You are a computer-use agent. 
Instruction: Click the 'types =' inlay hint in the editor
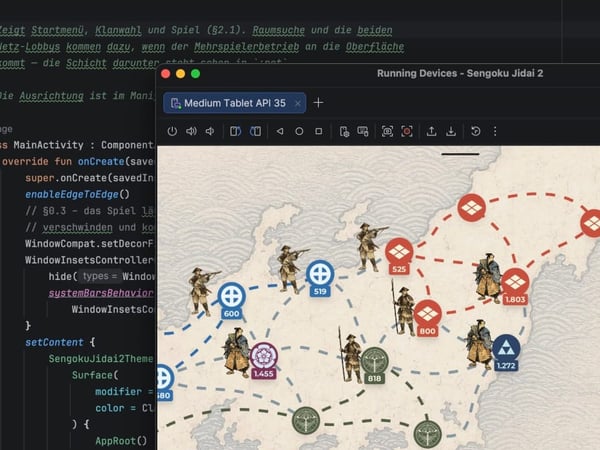tap(99, 276)
